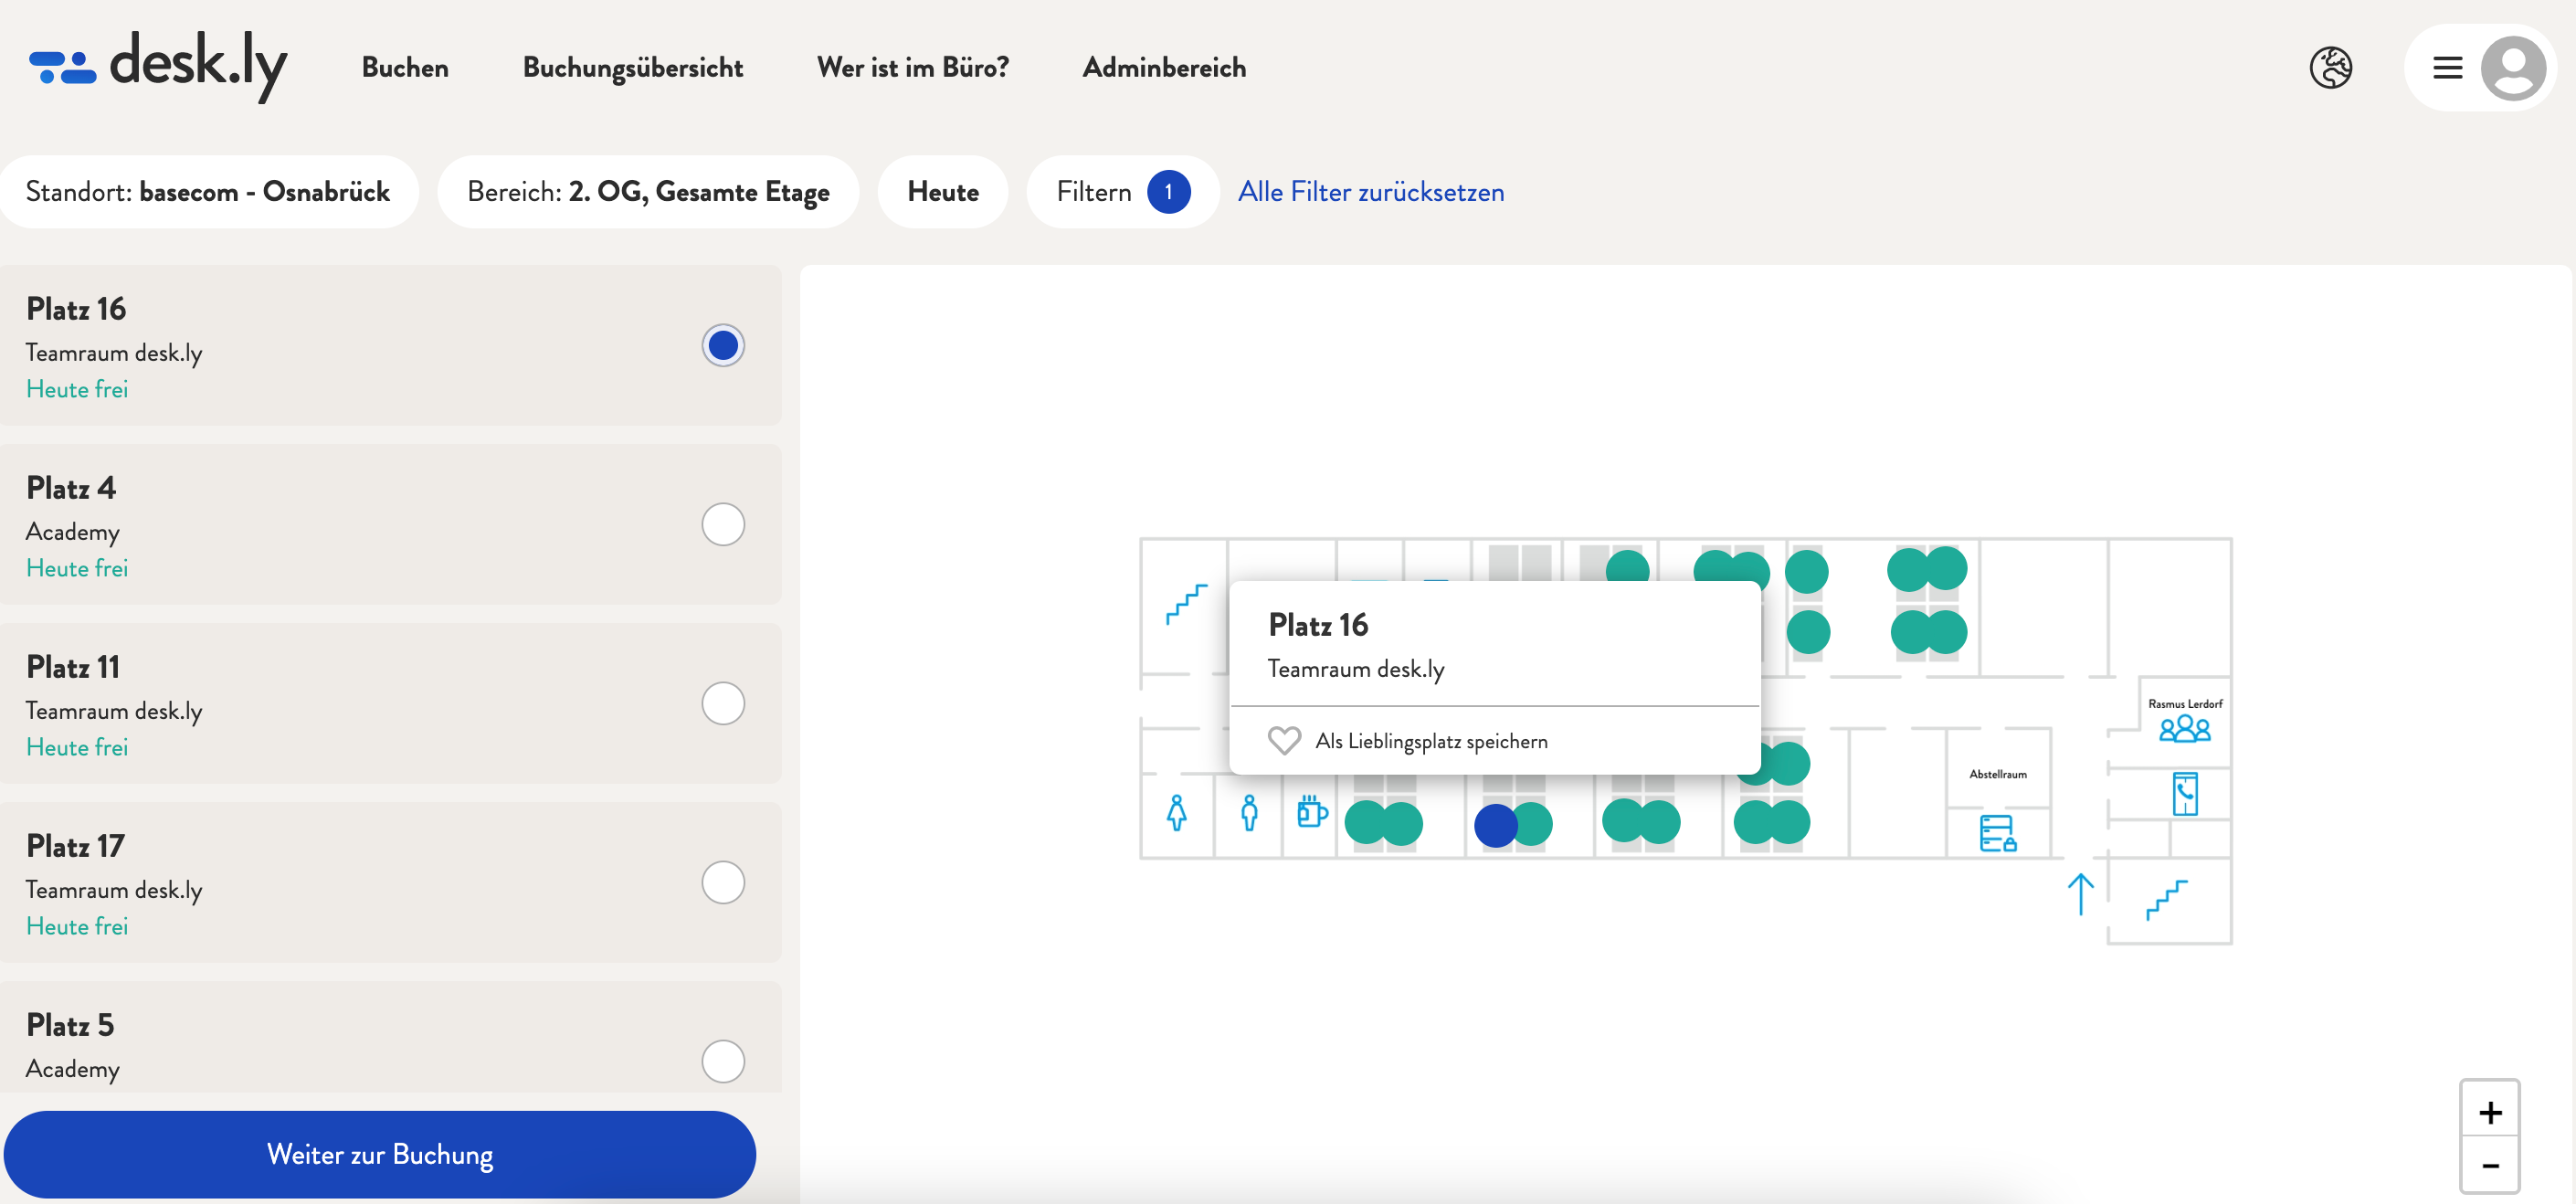Screen dimensions: 2576x1204
Task: Select the Platz 11 radio button
Action: (x=722, y=703)
